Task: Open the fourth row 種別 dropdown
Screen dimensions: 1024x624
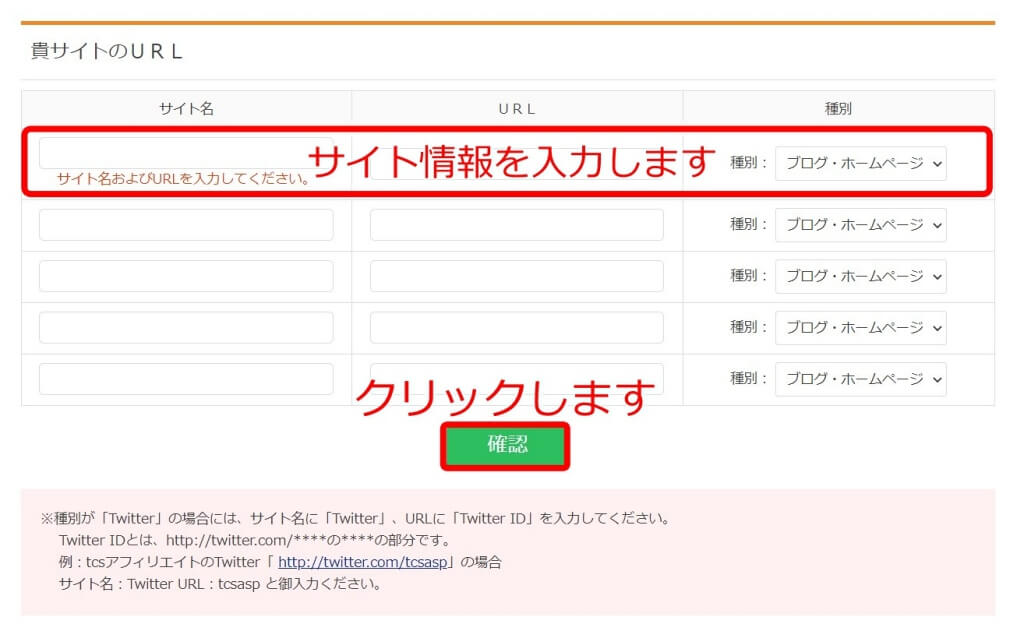Action: click(x=860, y=327)
